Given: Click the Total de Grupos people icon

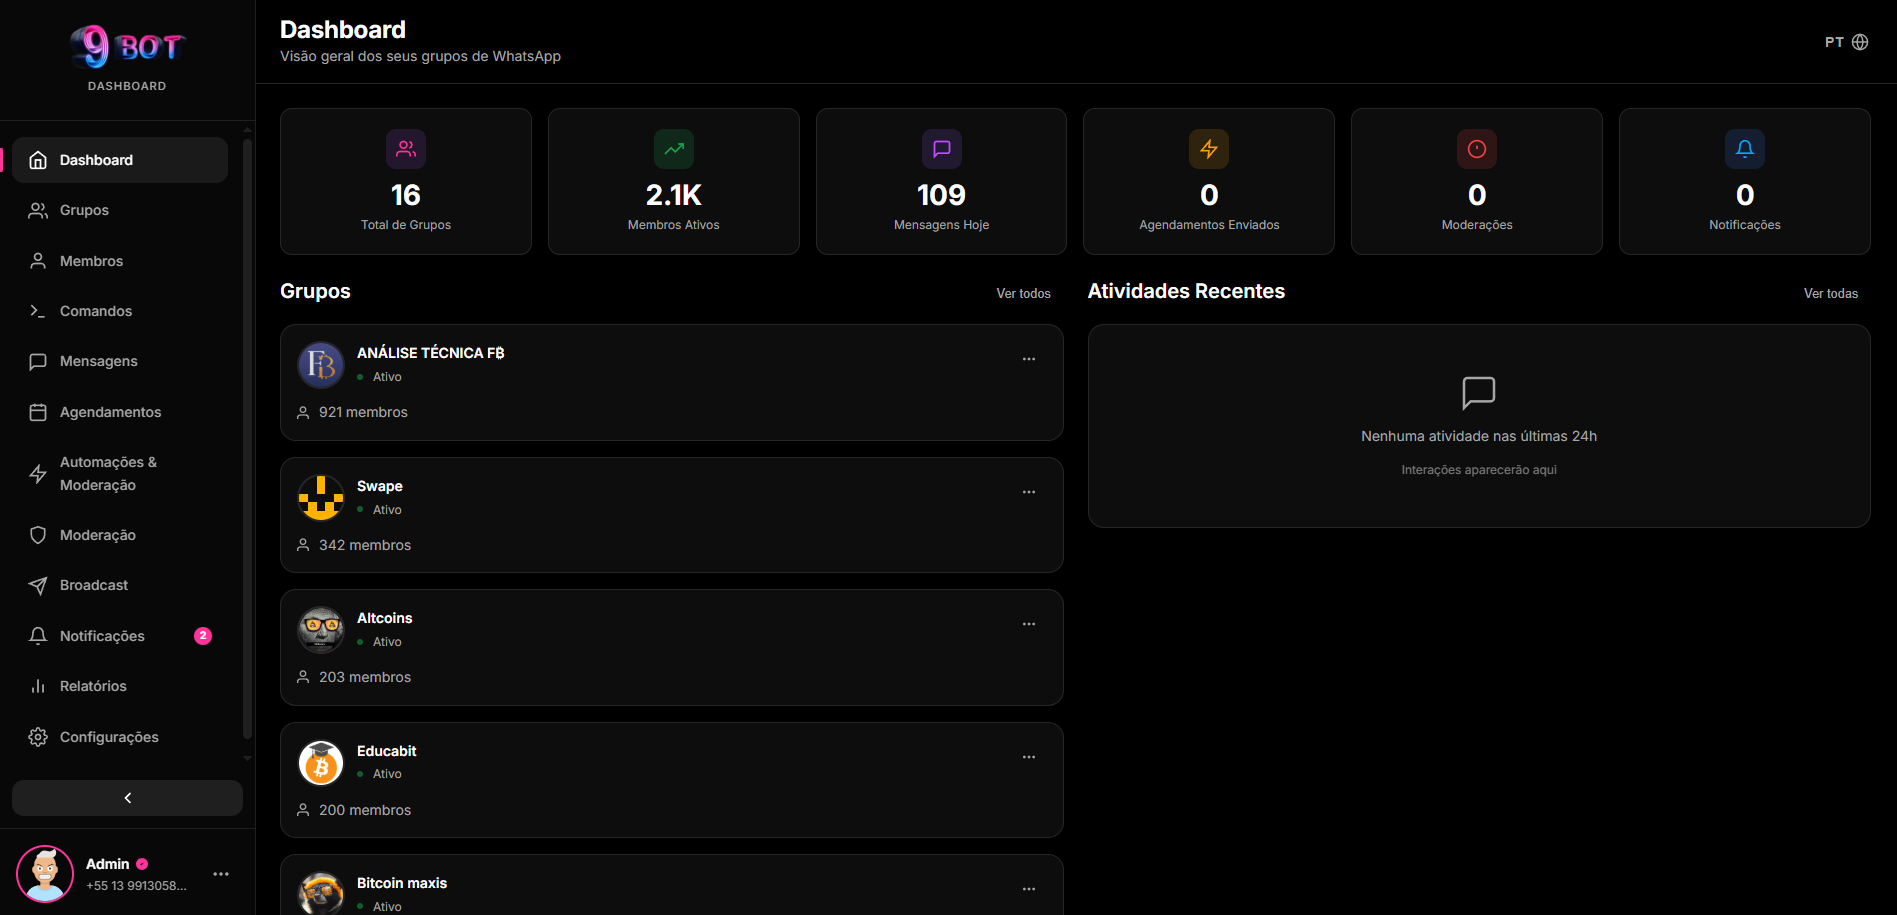Looking at the screenshot, I should point(406,149).
